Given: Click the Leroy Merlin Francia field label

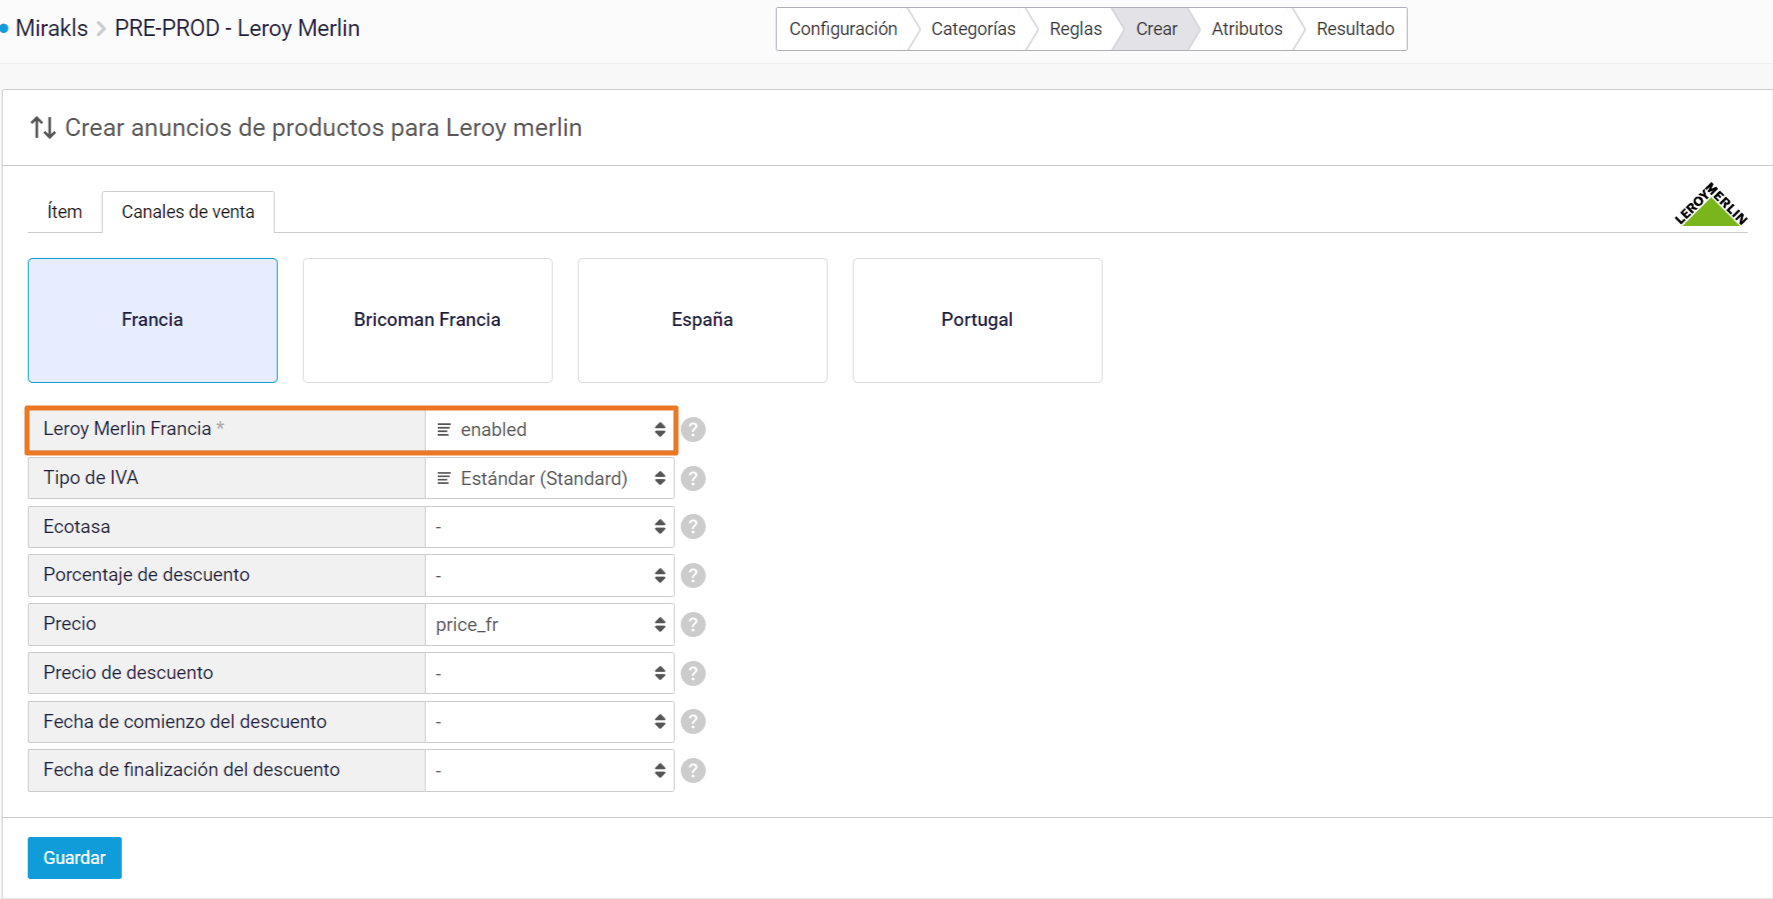Looking at the screenshot, I should coord(127,429).
